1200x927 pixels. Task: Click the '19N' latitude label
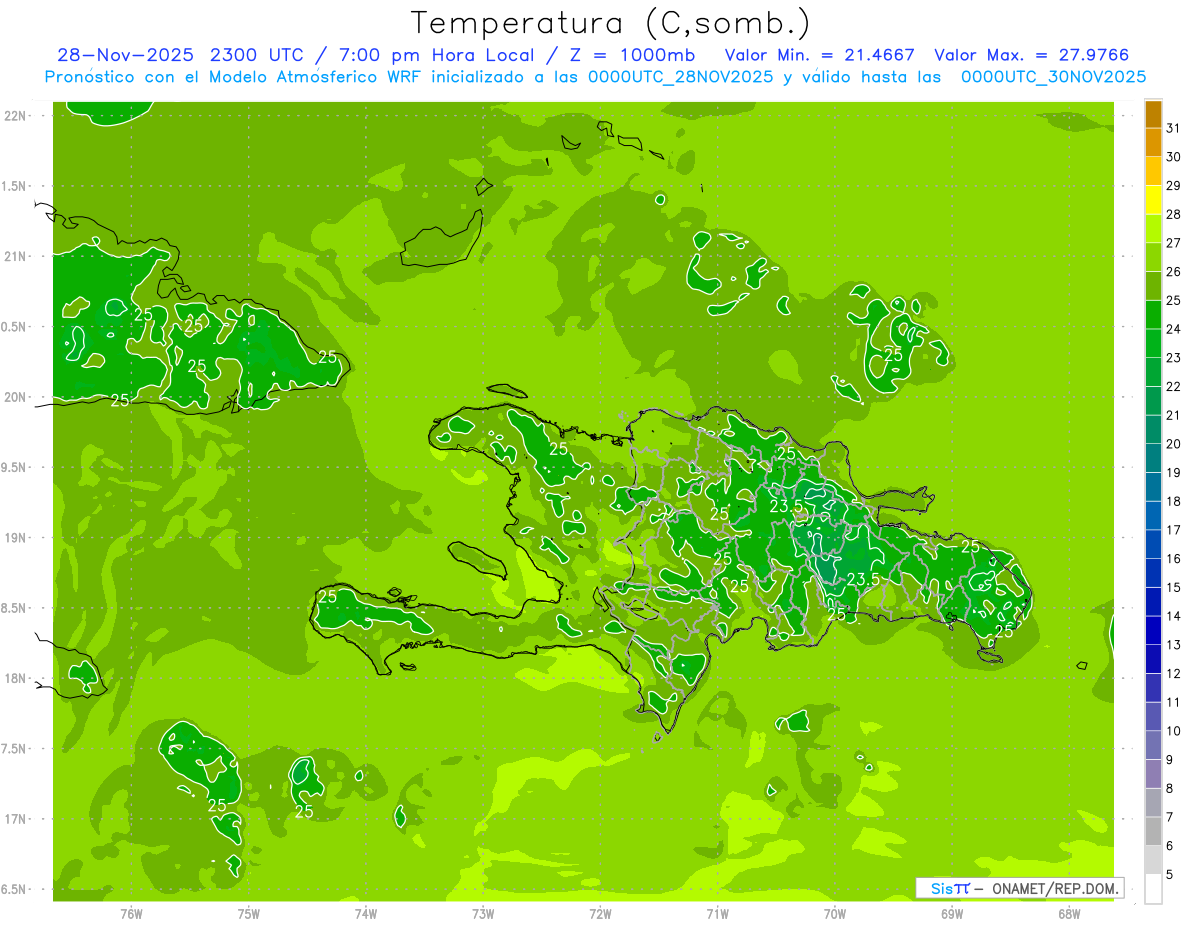(15, 537)
